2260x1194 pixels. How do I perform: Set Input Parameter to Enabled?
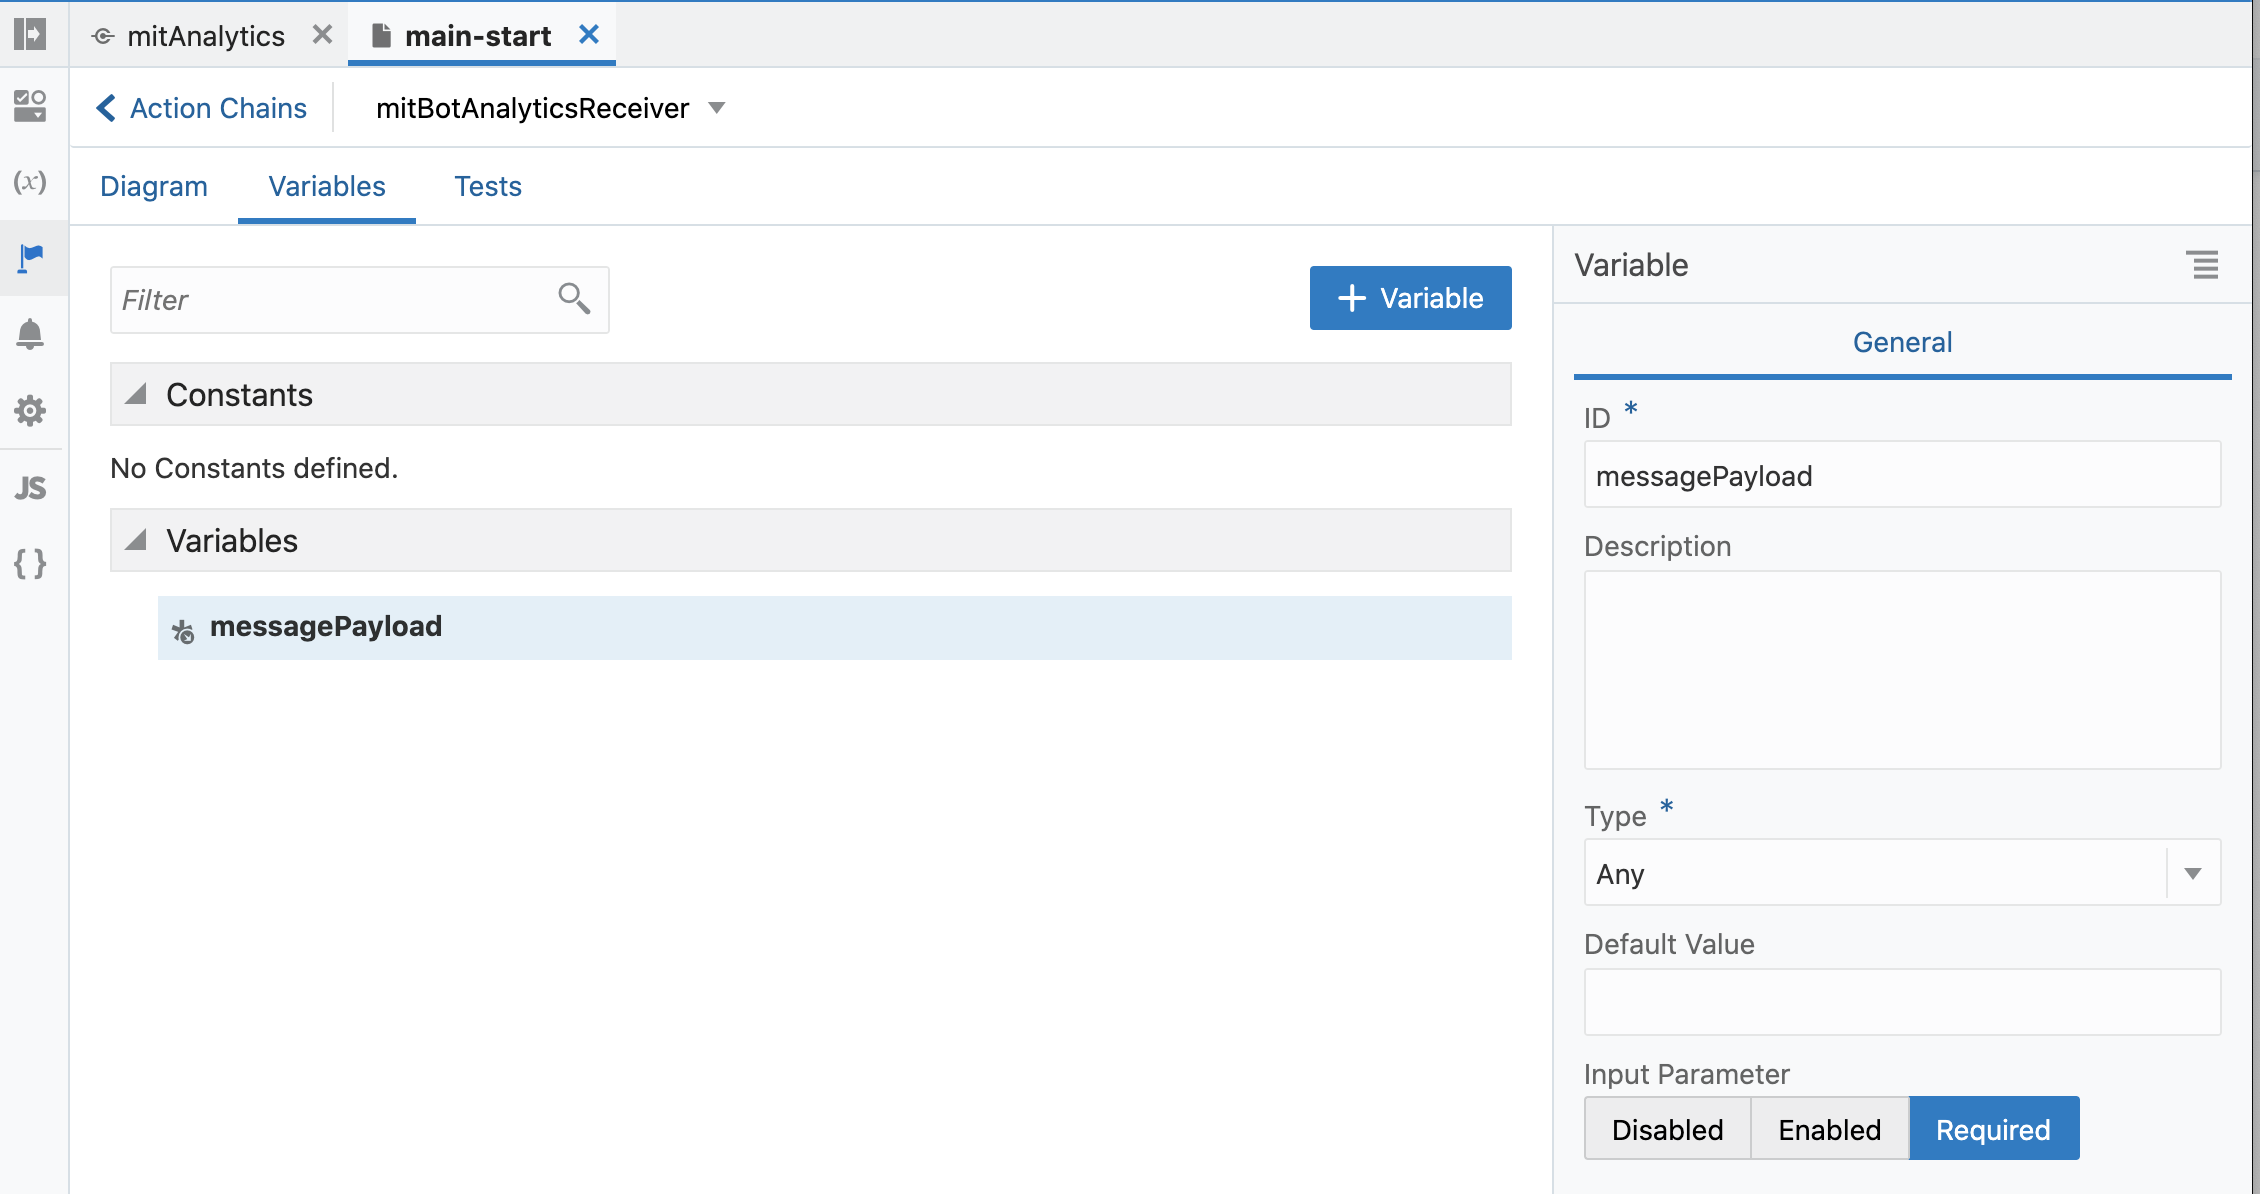click(x=1829, y=1129)
